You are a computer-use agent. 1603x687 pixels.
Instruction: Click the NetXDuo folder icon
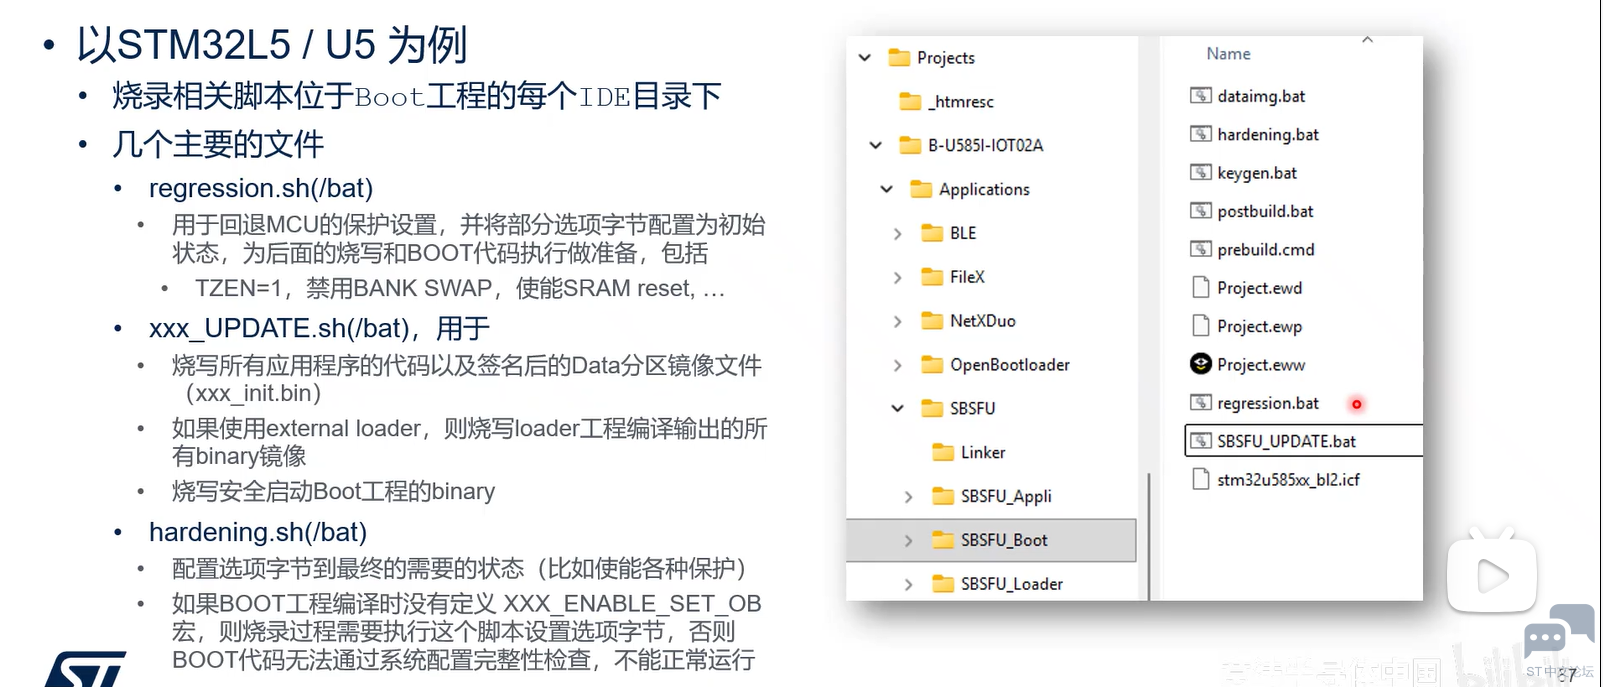932,321
